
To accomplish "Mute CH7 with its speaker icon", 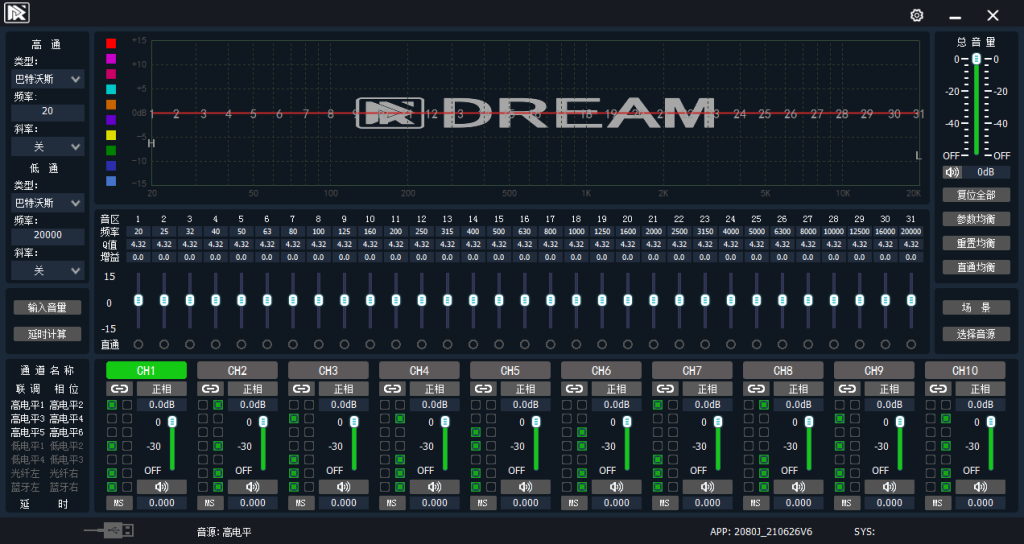I will click(707, 487).
